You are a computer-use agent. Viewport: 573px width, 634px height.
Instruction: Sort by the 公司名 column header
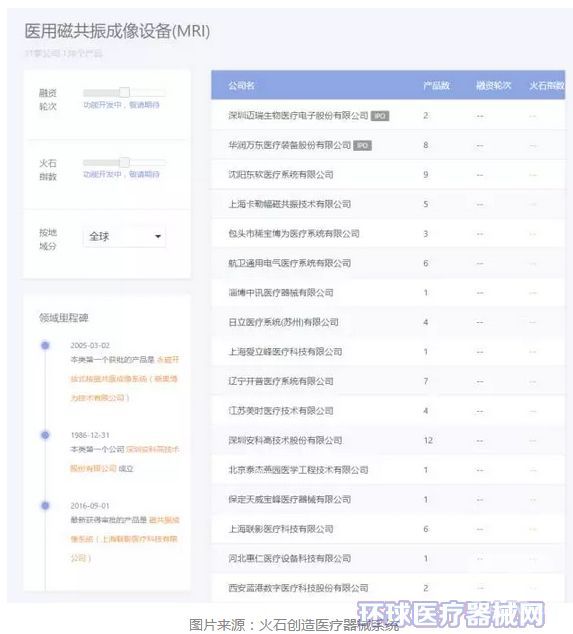pyautogui.click(x=241, y=85)
